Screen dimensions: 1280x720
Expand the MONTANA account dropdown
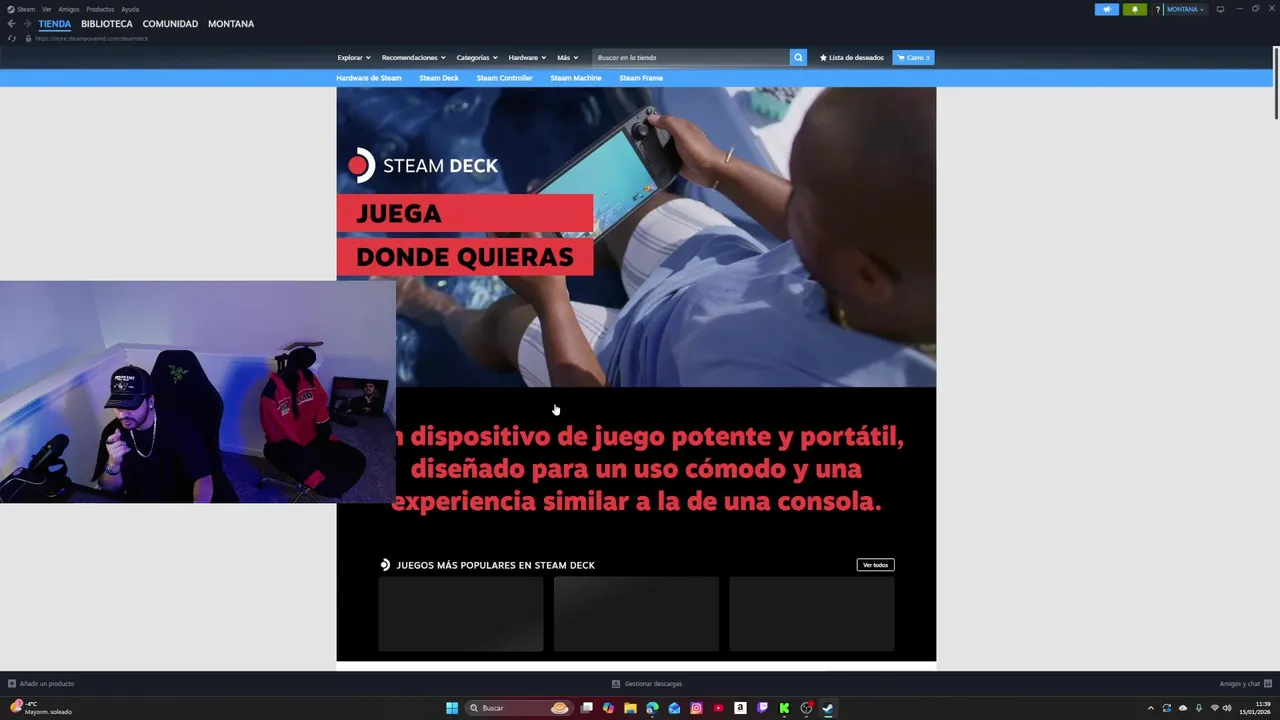[x=1185, y=9]
